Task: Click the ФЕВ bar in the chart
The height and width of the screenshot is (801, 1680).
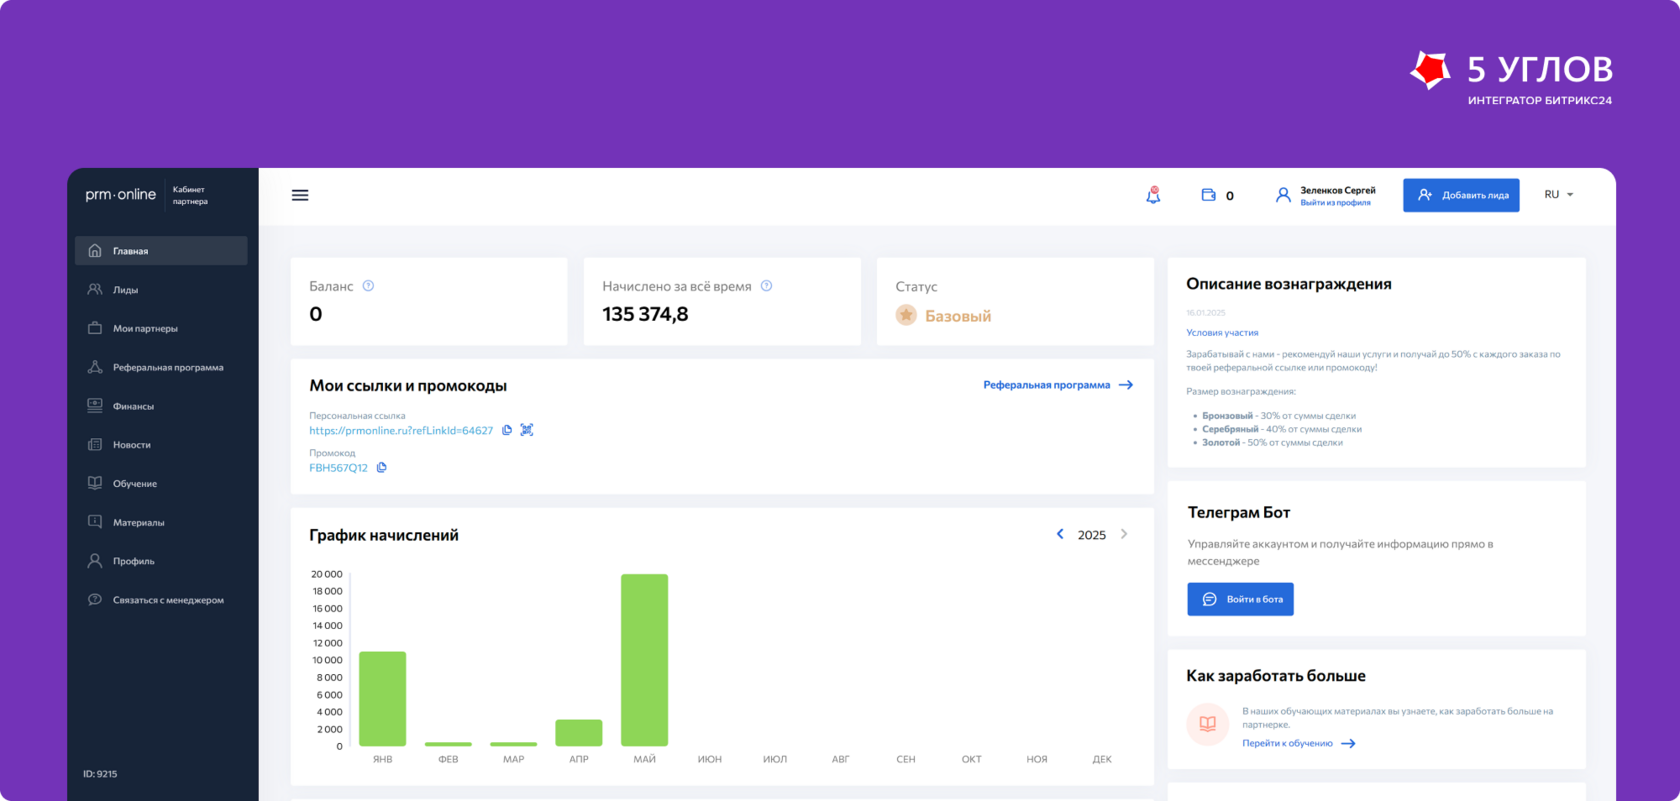Action: [448, 744]
